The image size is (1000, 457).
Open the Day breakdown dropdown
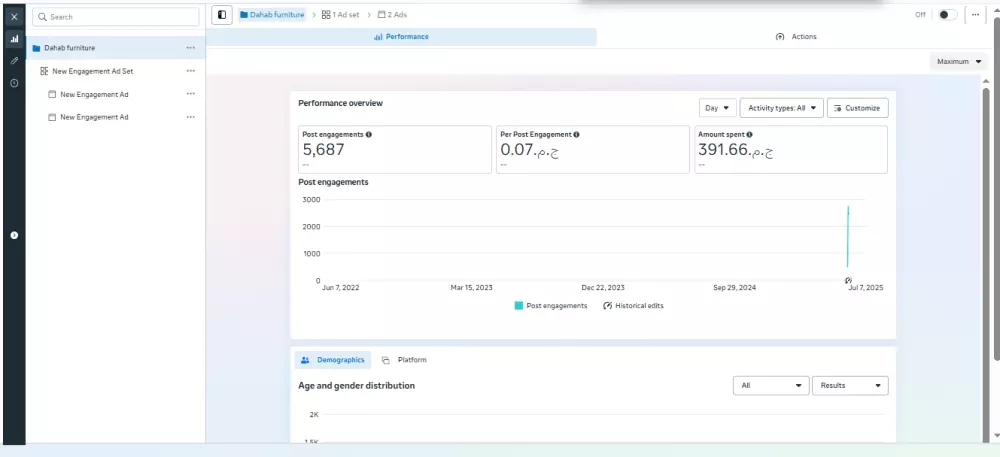point(717,108)
